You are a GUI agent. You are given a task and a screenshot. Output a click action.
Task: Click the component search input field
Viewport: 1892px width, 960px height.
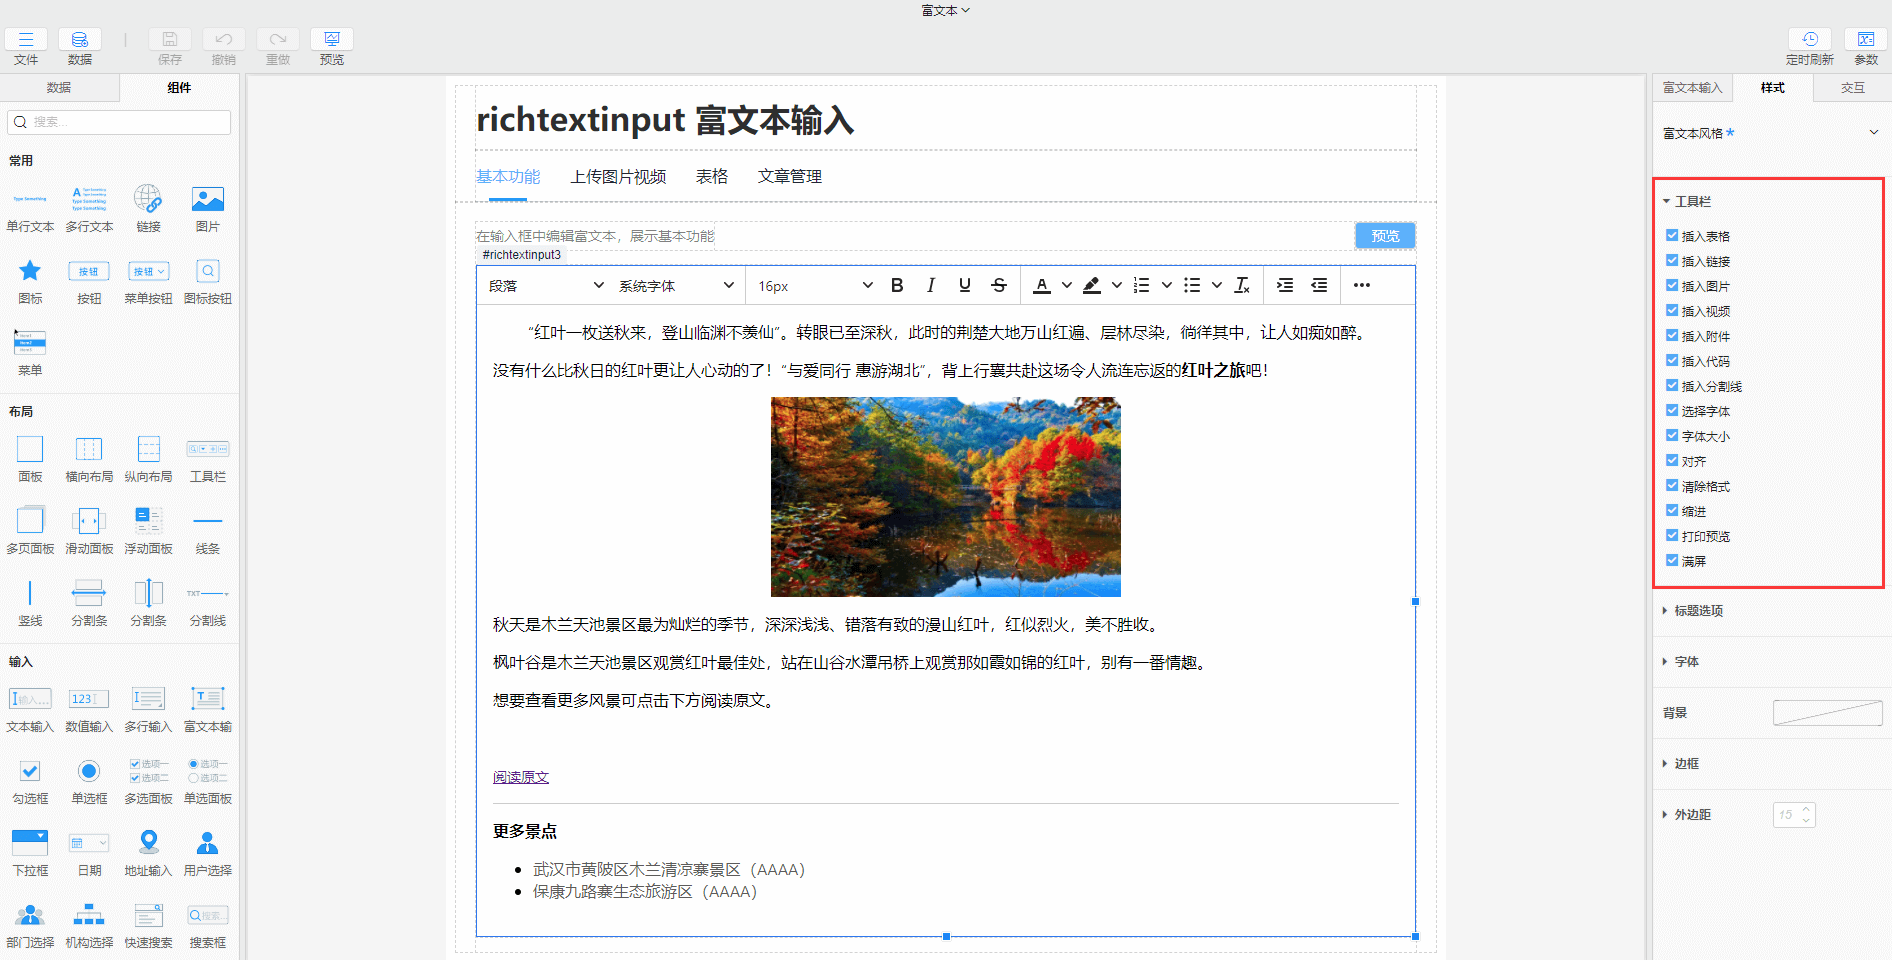tap(118, 122)
